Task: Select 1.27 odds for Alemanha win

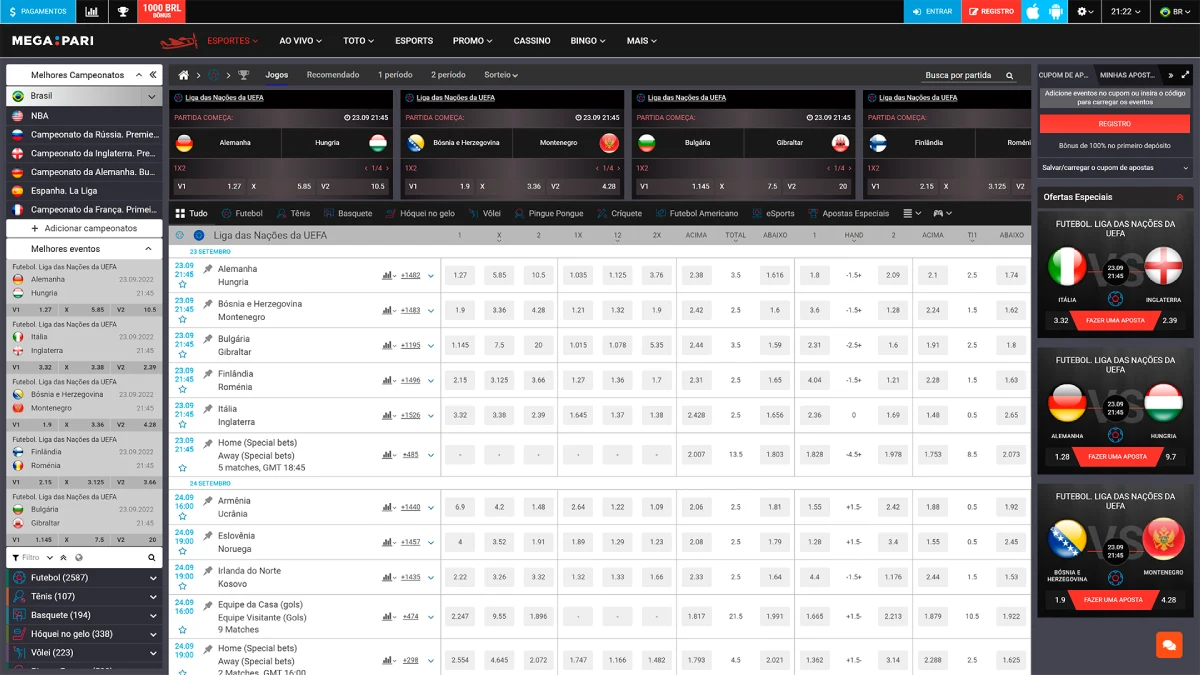Action: [x=460, y=275]
